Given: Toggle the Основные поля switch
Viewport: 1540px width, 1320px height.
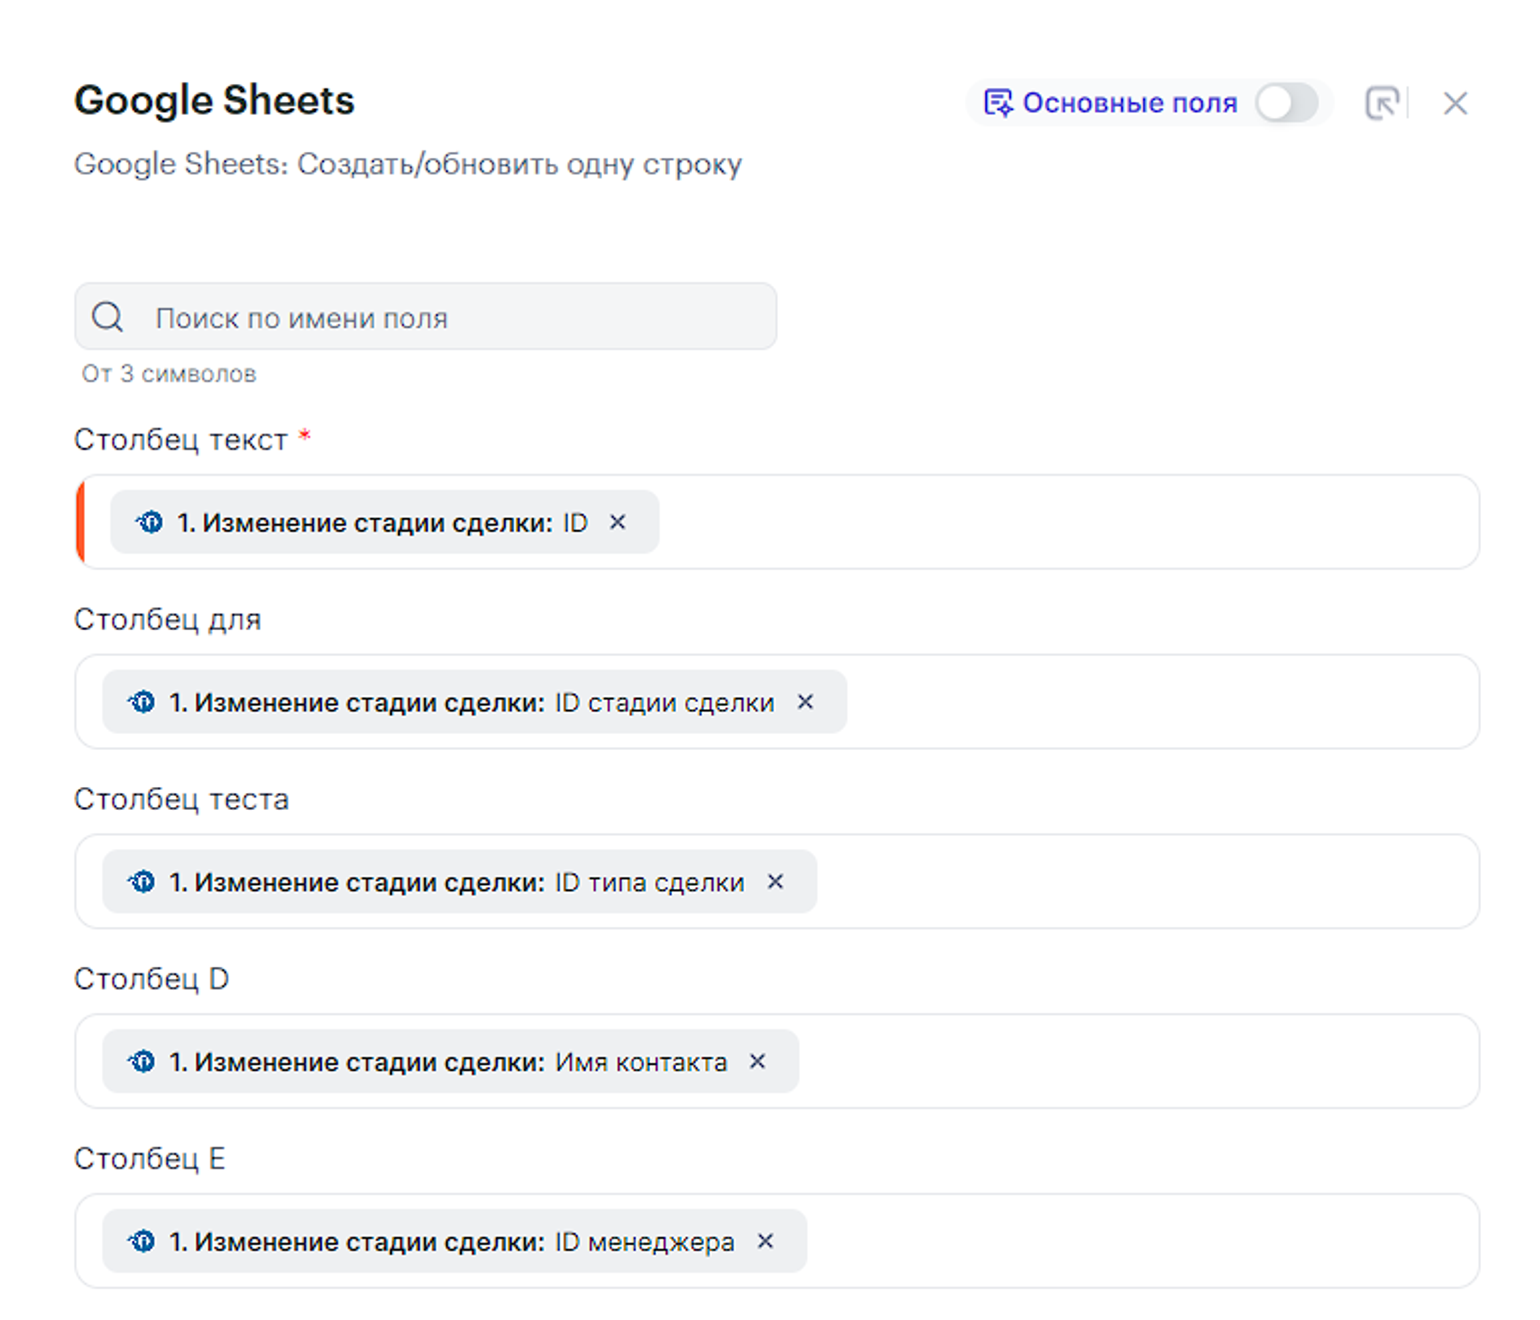Looking at the screenshot, I should click(1286, 103).
